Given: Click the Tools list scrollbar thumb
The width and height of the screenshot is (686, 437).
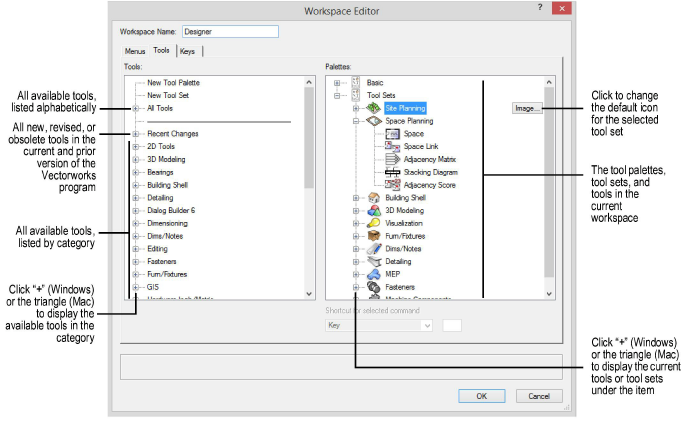Looking at the screenshot, I should (x=309, y=137).
